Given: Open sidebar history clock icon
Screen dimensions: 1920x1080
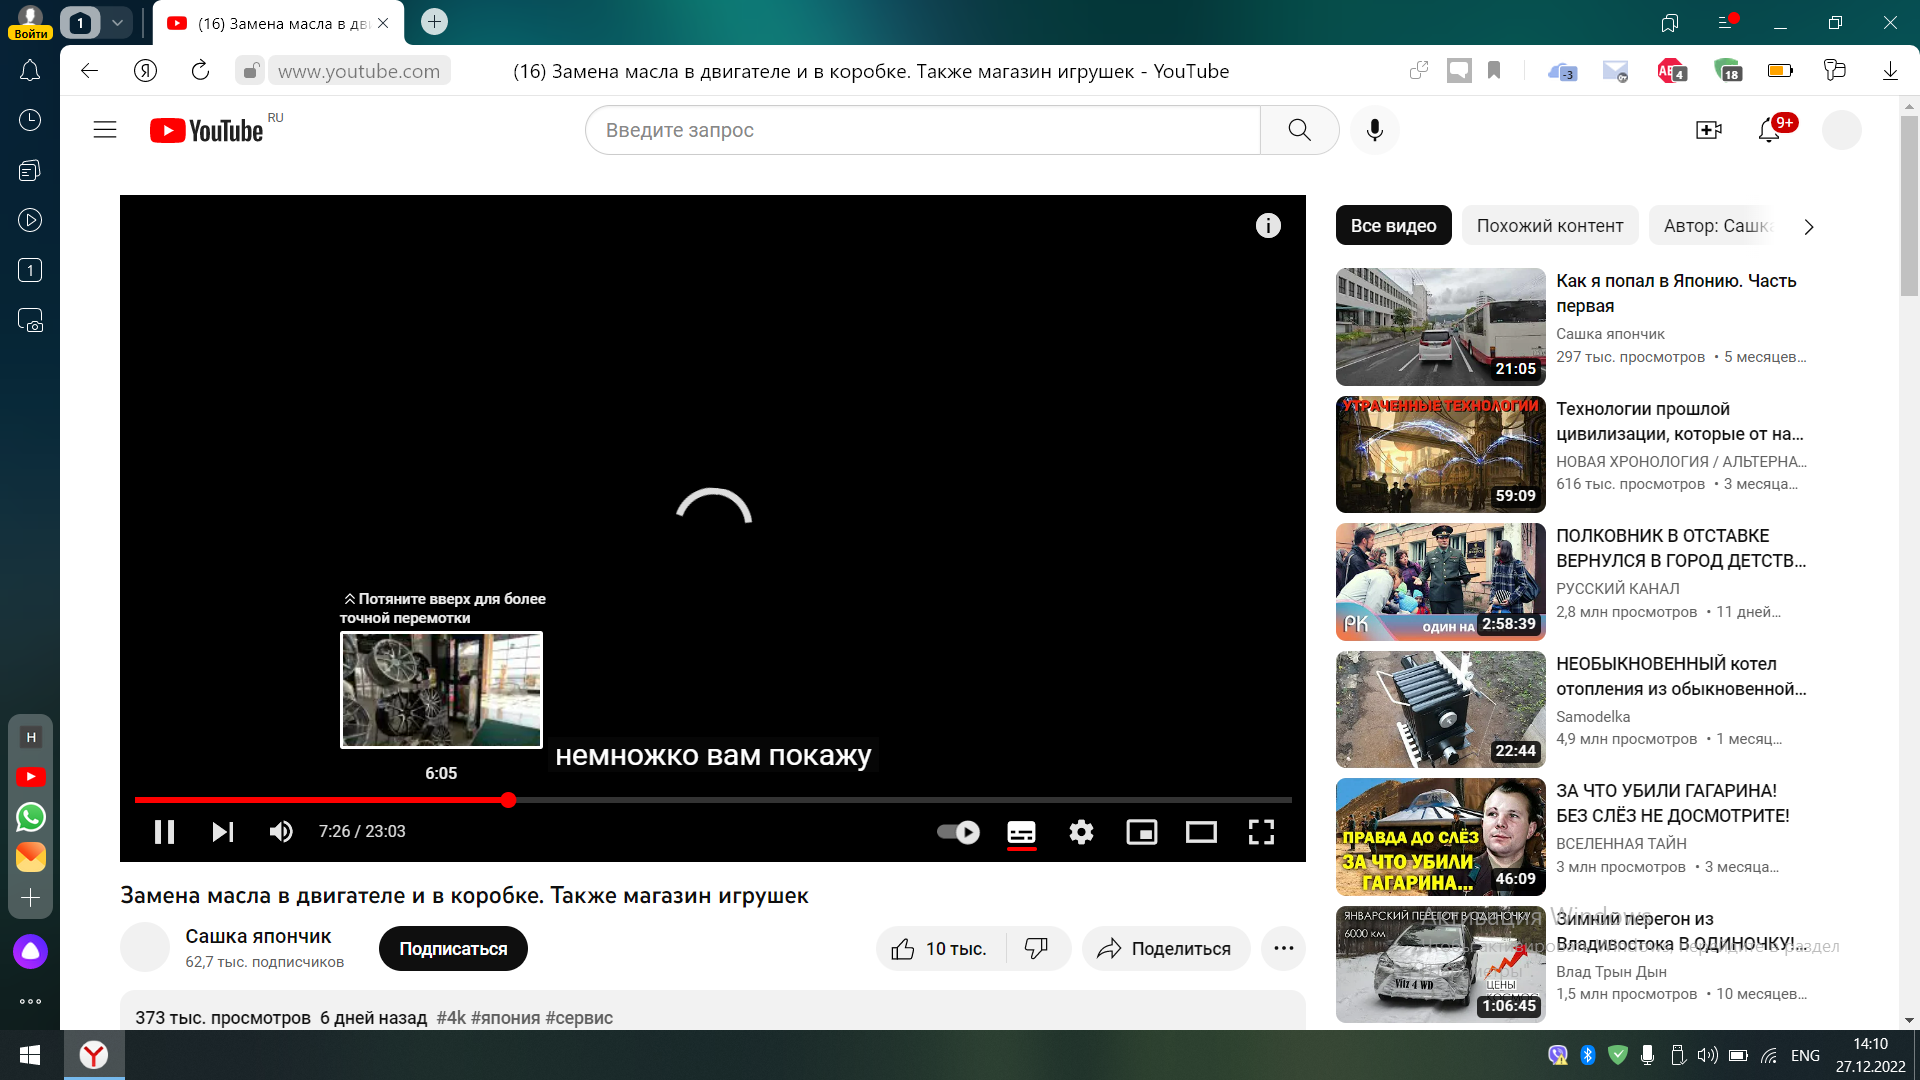Looking at the screenshot, I should pyautogui.click(x=30, y=120).
